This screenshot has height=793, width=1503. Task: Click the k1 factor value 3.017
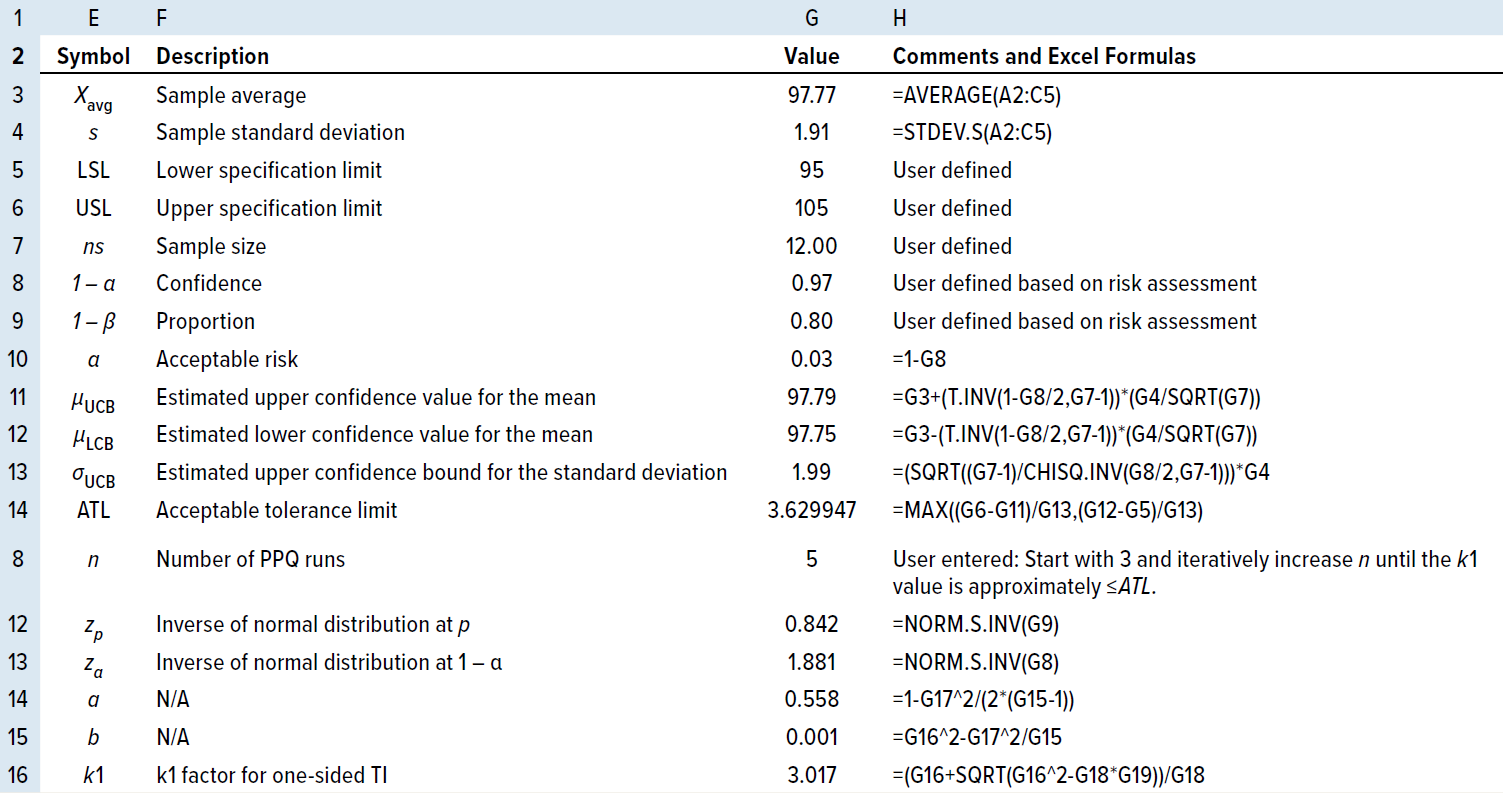coord(811,773)
